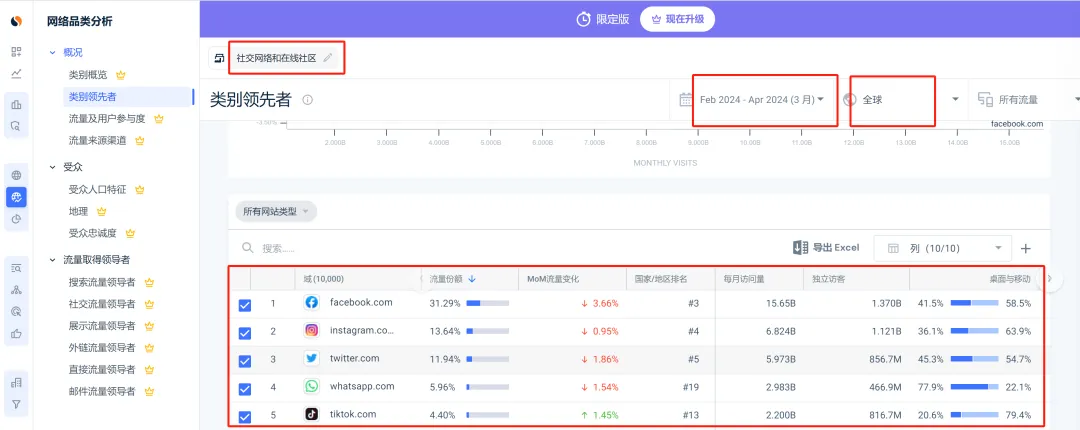Viewport: 1080px width, 430px height.
Task: Click the Similarweb logo in the sidebar
Action: tap(16, 21)
